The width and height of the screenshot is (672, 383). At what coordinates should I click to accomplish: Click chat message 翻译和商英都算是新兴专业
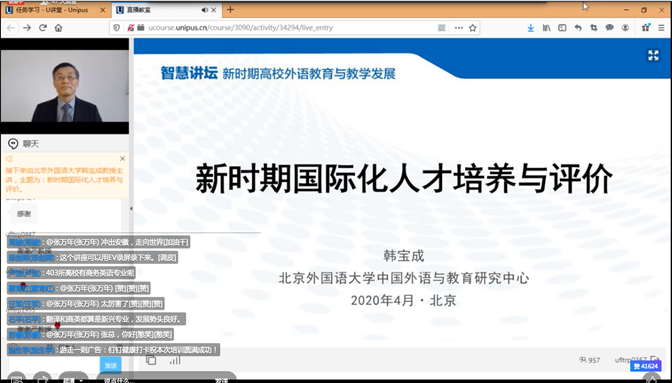coord(96,319)
